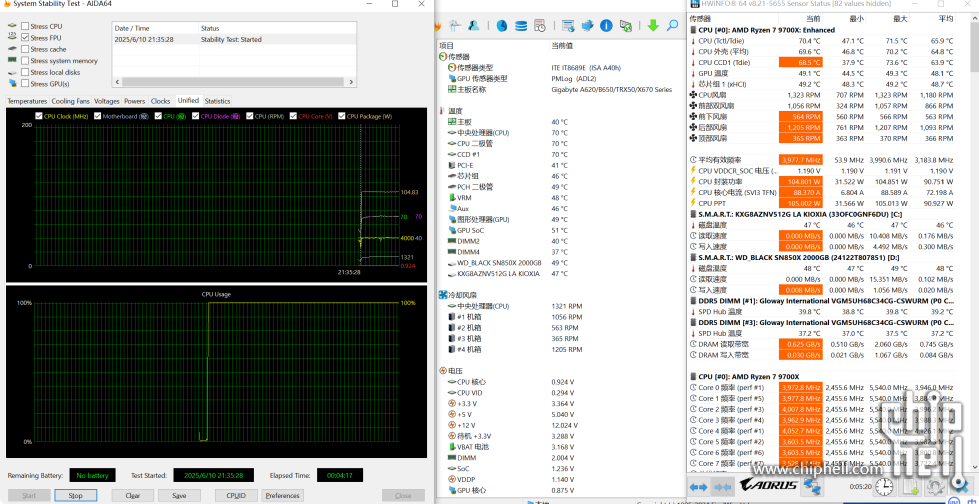Enable the Stress system memory checkbox

[25, 61]
